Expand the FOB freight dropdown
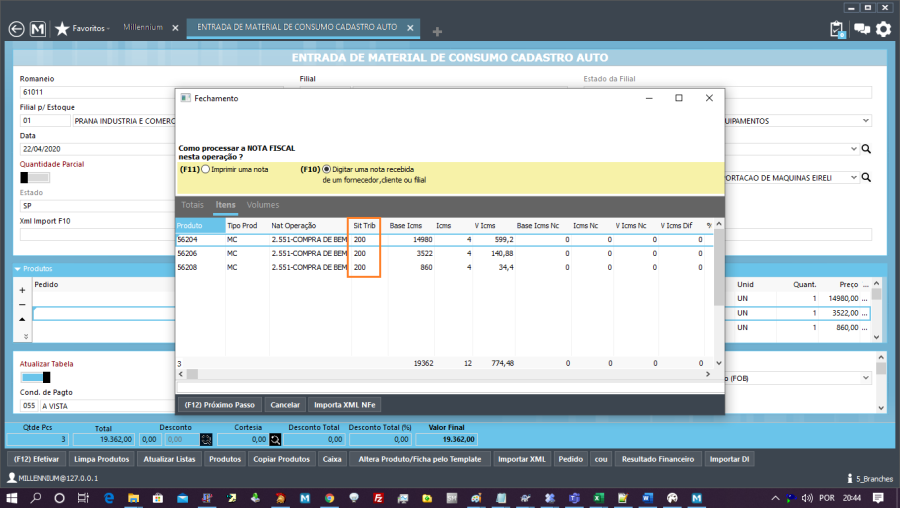 pos(865,378)
